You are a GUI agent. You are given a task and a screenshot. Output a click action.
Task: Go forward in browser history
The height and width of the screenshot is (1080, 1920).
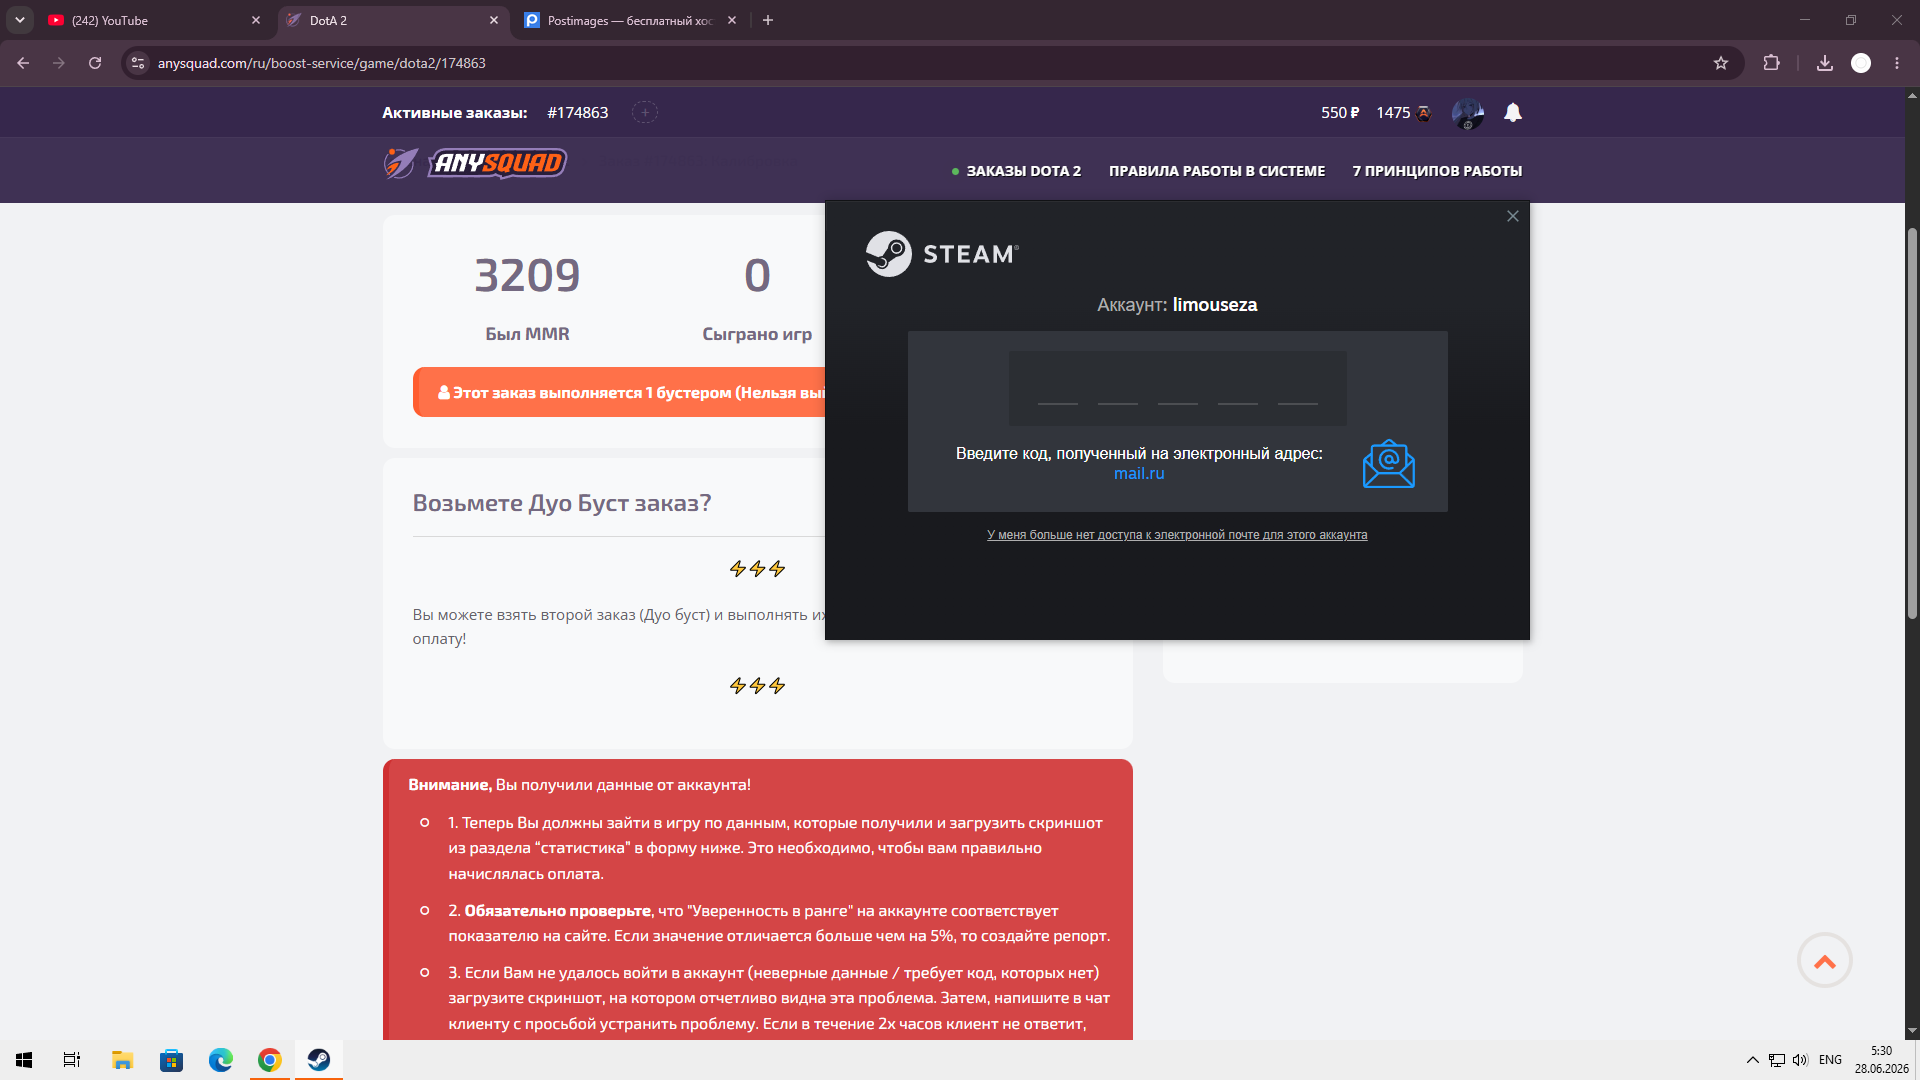click(59, 63)
